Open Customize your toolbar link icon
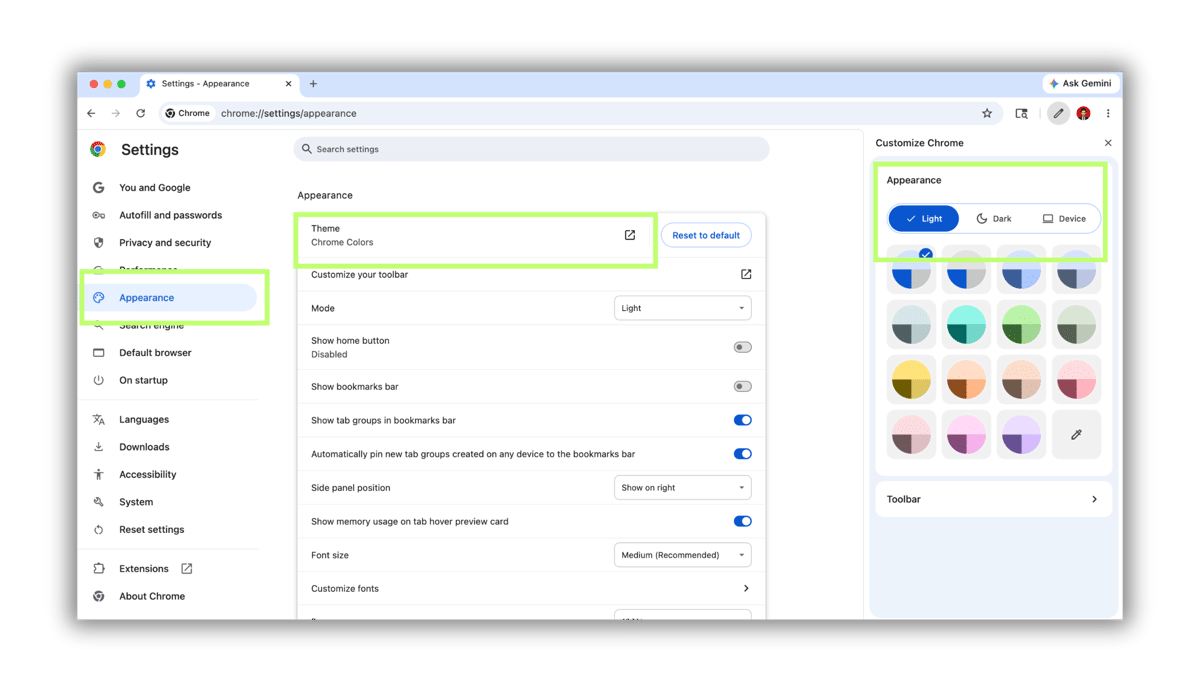Image resolution: width=1200 pixels, height=698 pixels. [x=746, y=274]
